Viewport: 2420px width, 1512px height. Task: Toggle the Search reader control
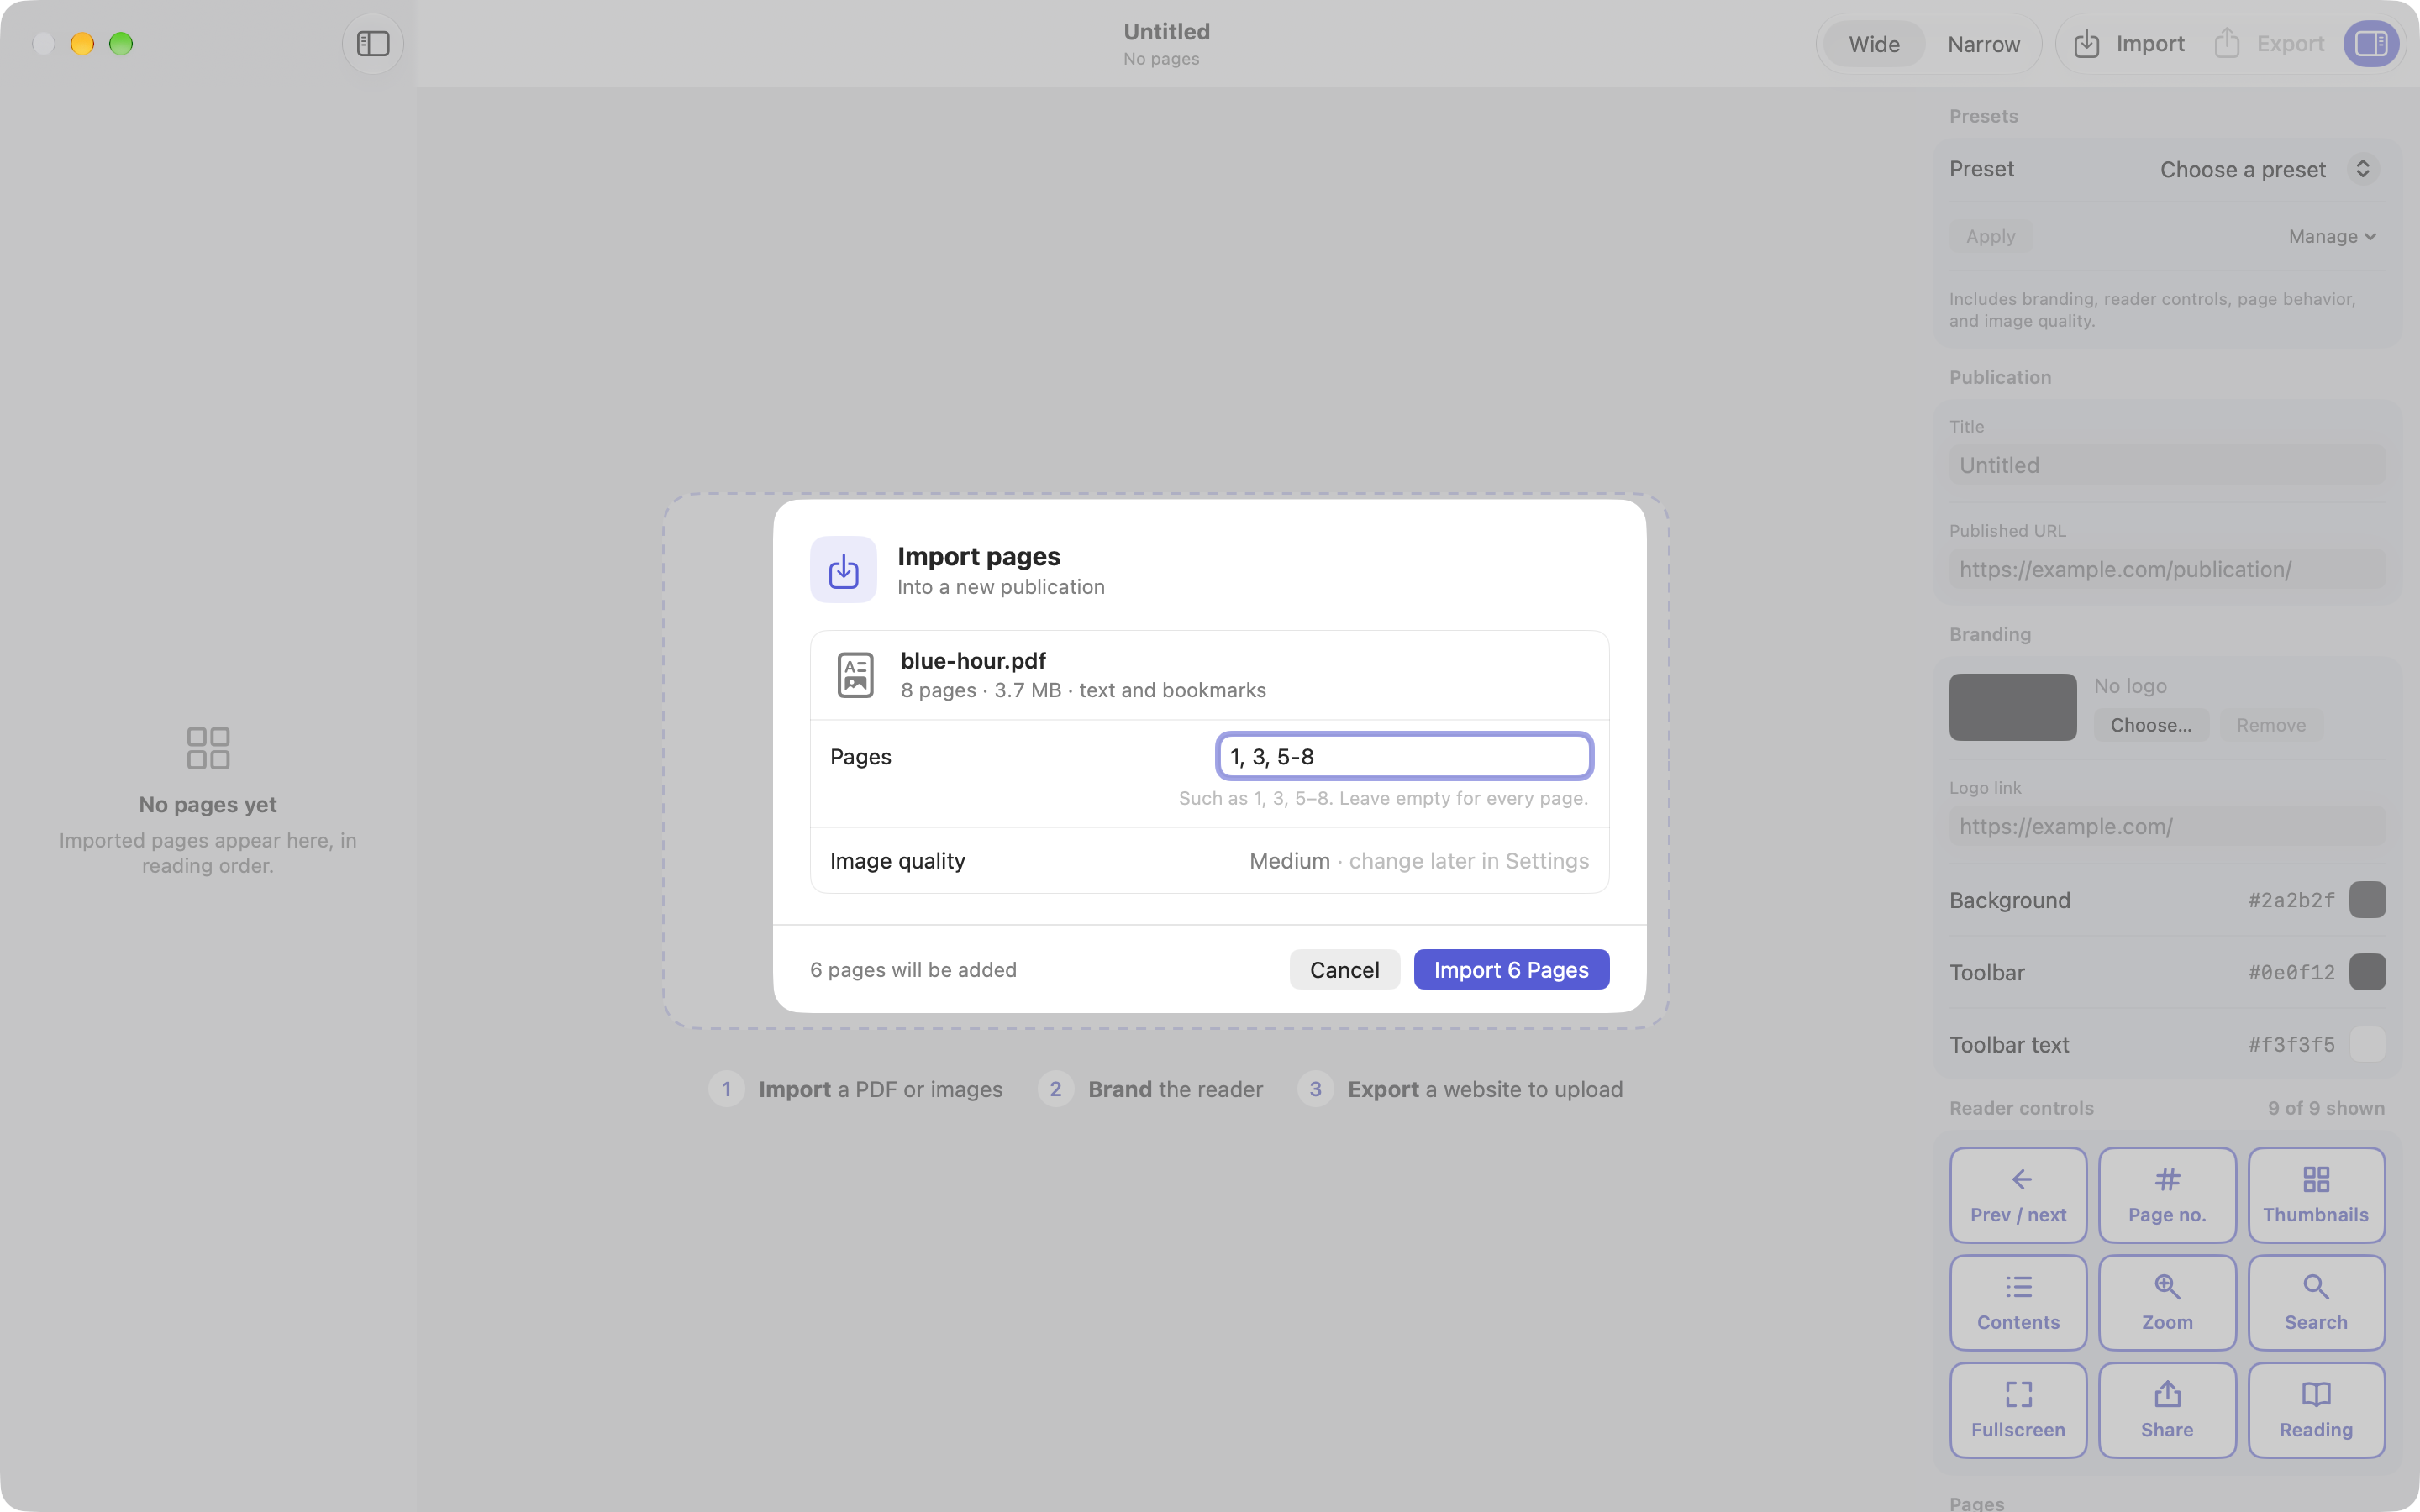[2316, 1303]
